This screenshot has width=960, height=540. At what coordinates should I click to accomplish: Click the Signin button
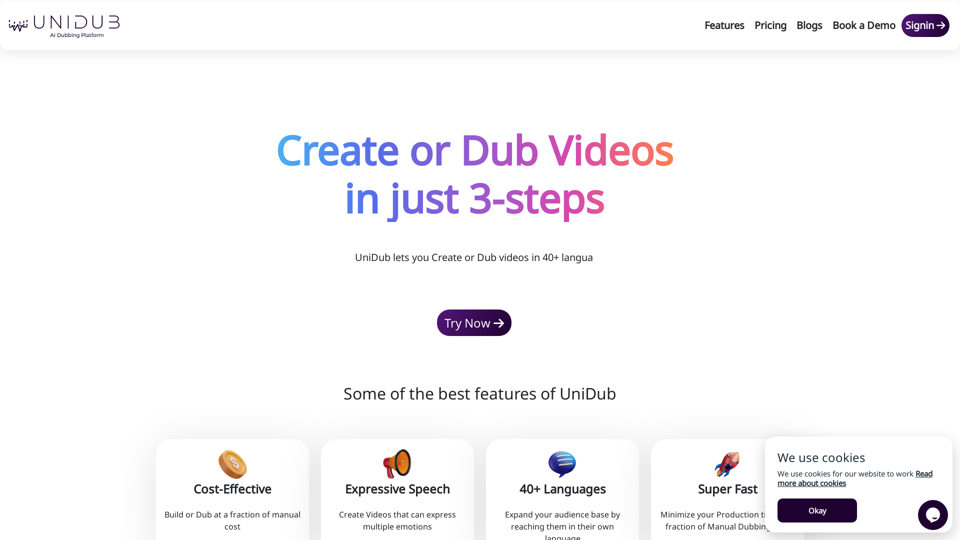[925, 25]
